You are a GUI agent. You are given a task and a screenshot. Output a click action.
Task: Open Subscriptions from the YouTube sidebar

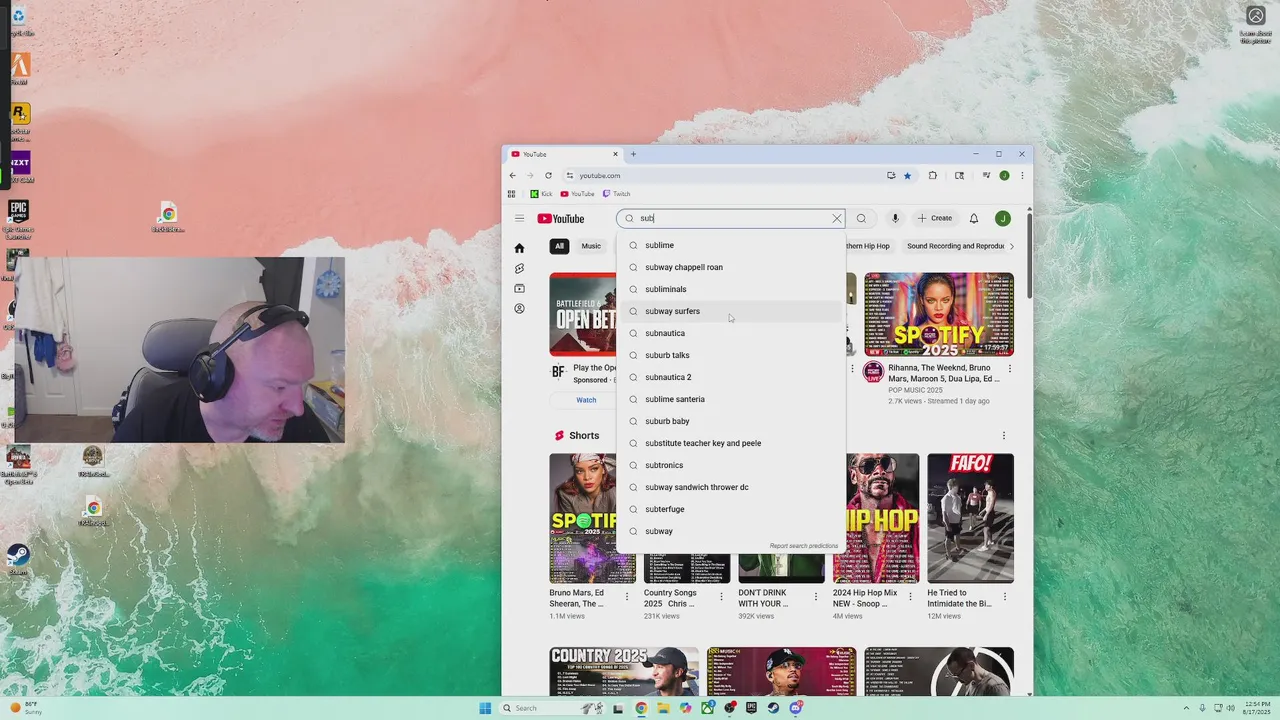(519, 288)
